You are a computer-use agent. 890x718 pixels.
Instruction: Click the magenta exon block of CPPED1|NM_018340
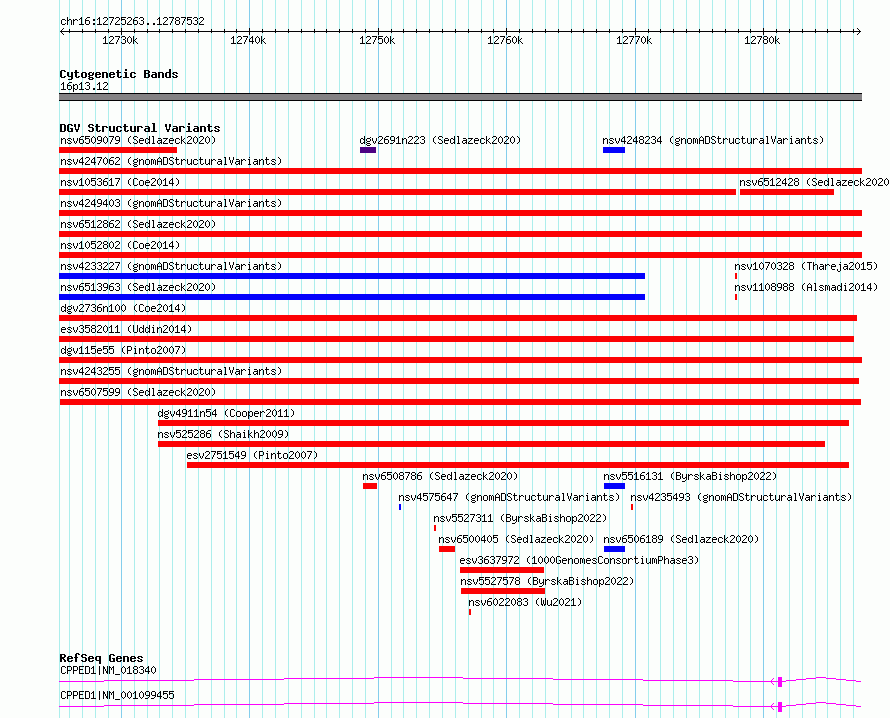780,682
